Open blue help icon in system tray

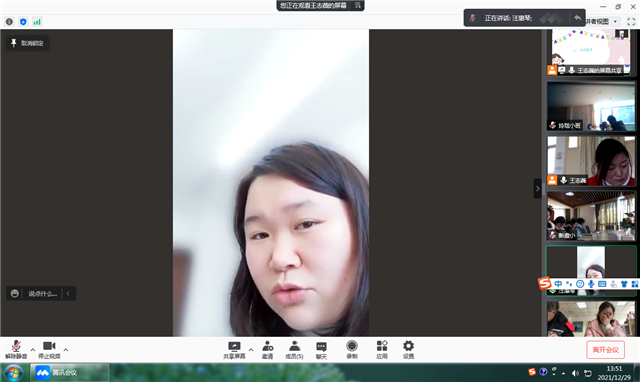(543, 372)
